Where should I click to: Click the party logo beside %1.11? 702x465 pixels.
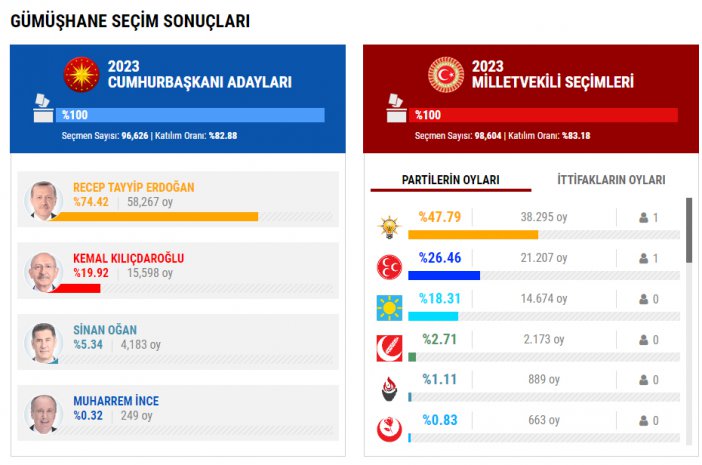(x=387, y=388)
